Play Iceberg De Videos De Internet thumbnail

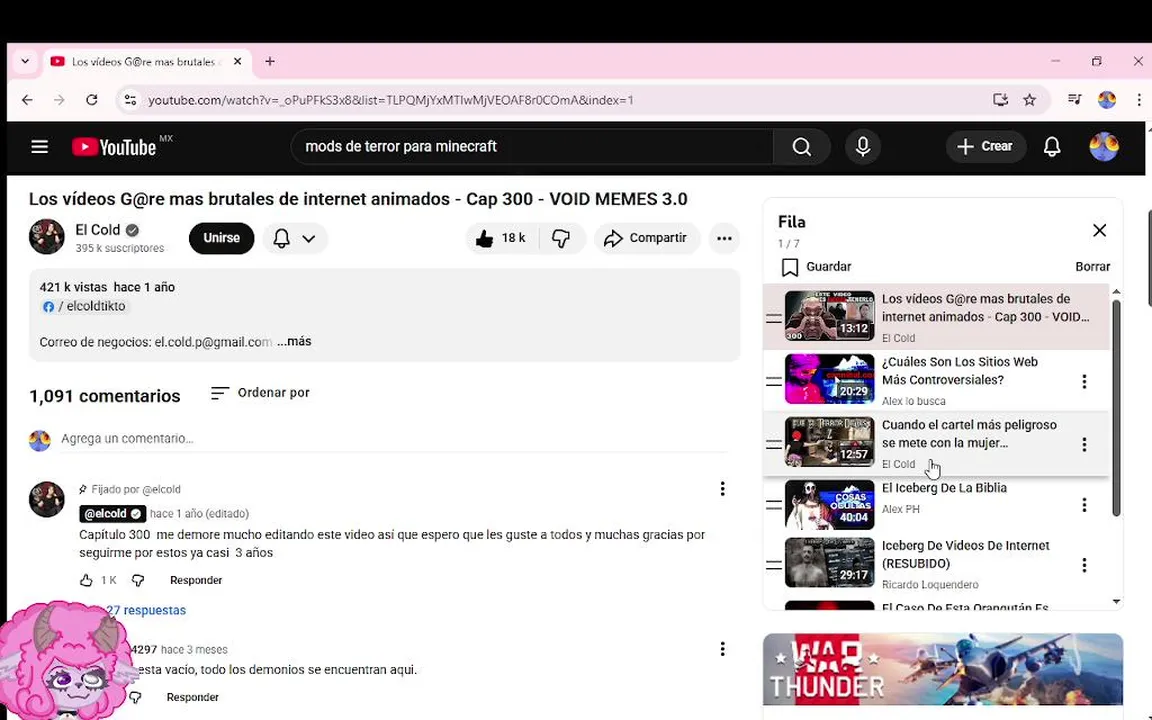coord(829,563)
